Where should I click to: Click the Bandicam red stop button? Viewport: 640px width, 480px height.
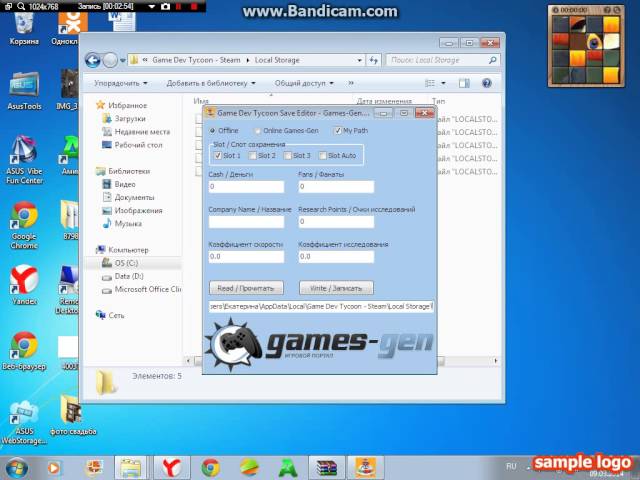coord(194,7)
